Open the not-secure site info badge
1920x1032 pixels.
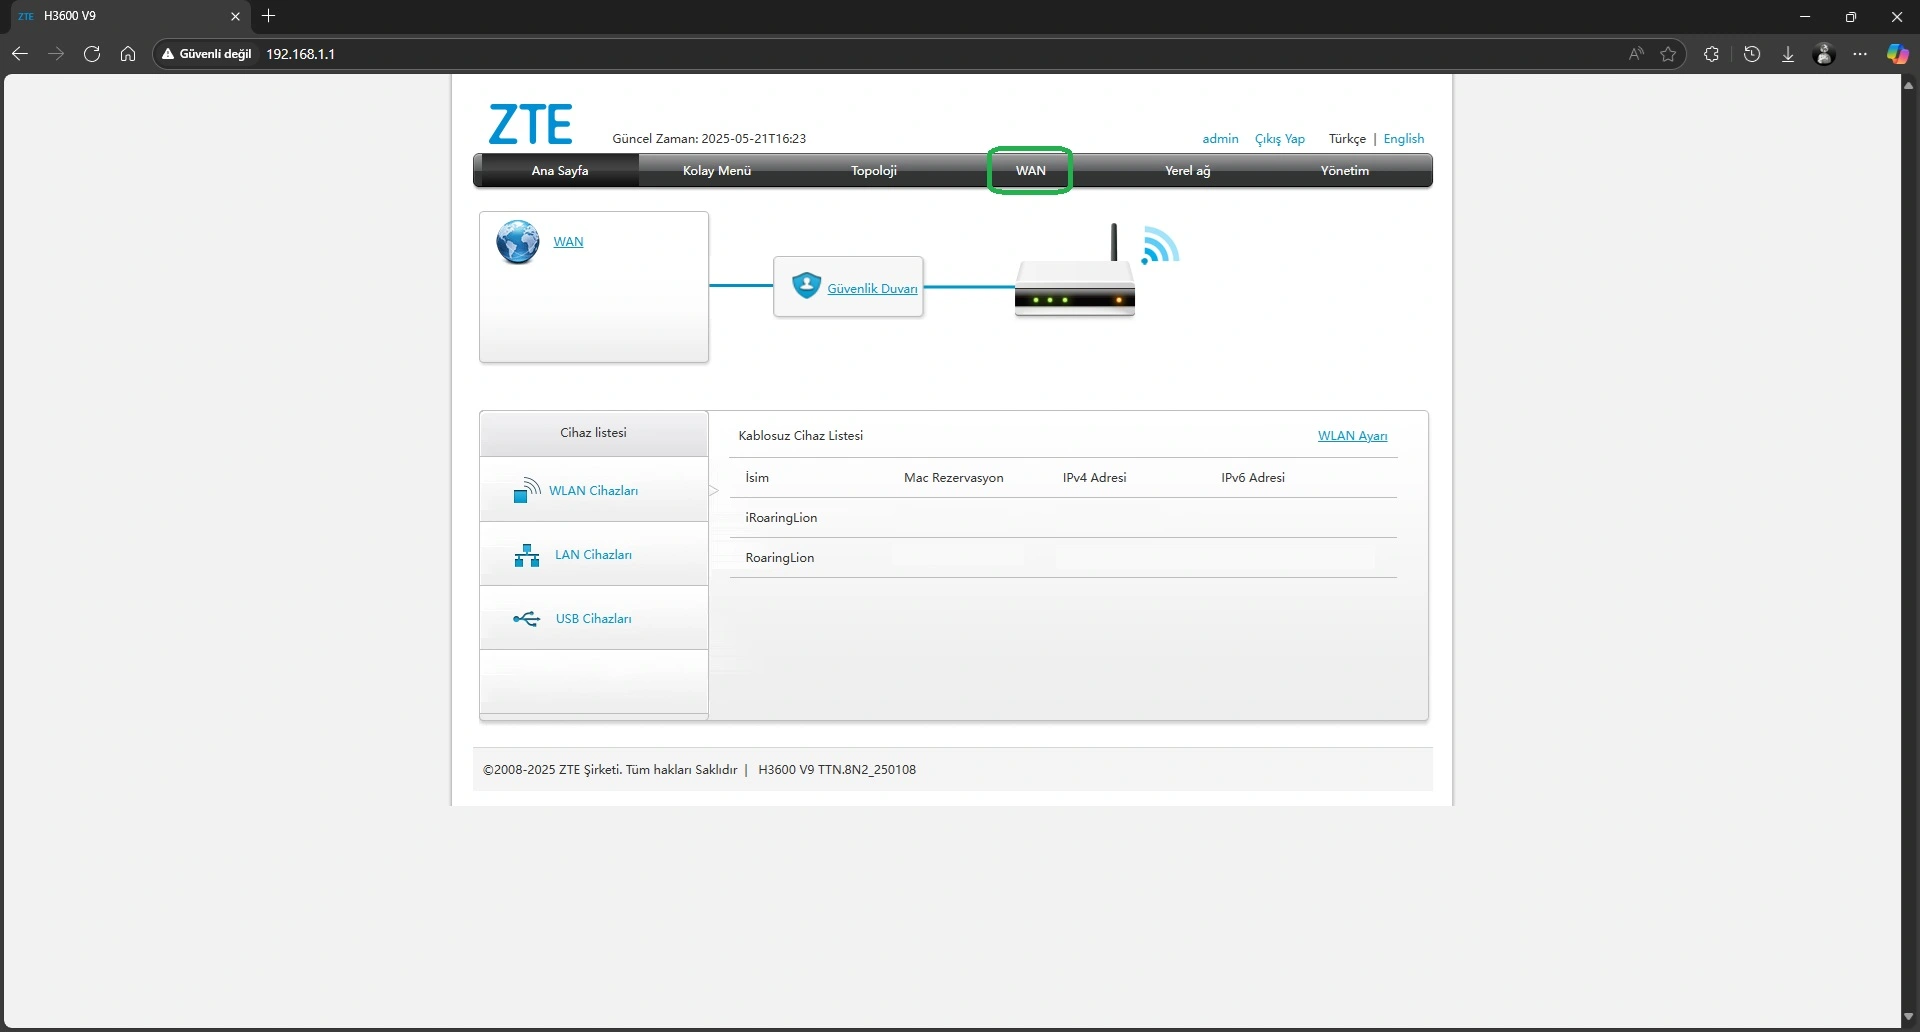207,54
